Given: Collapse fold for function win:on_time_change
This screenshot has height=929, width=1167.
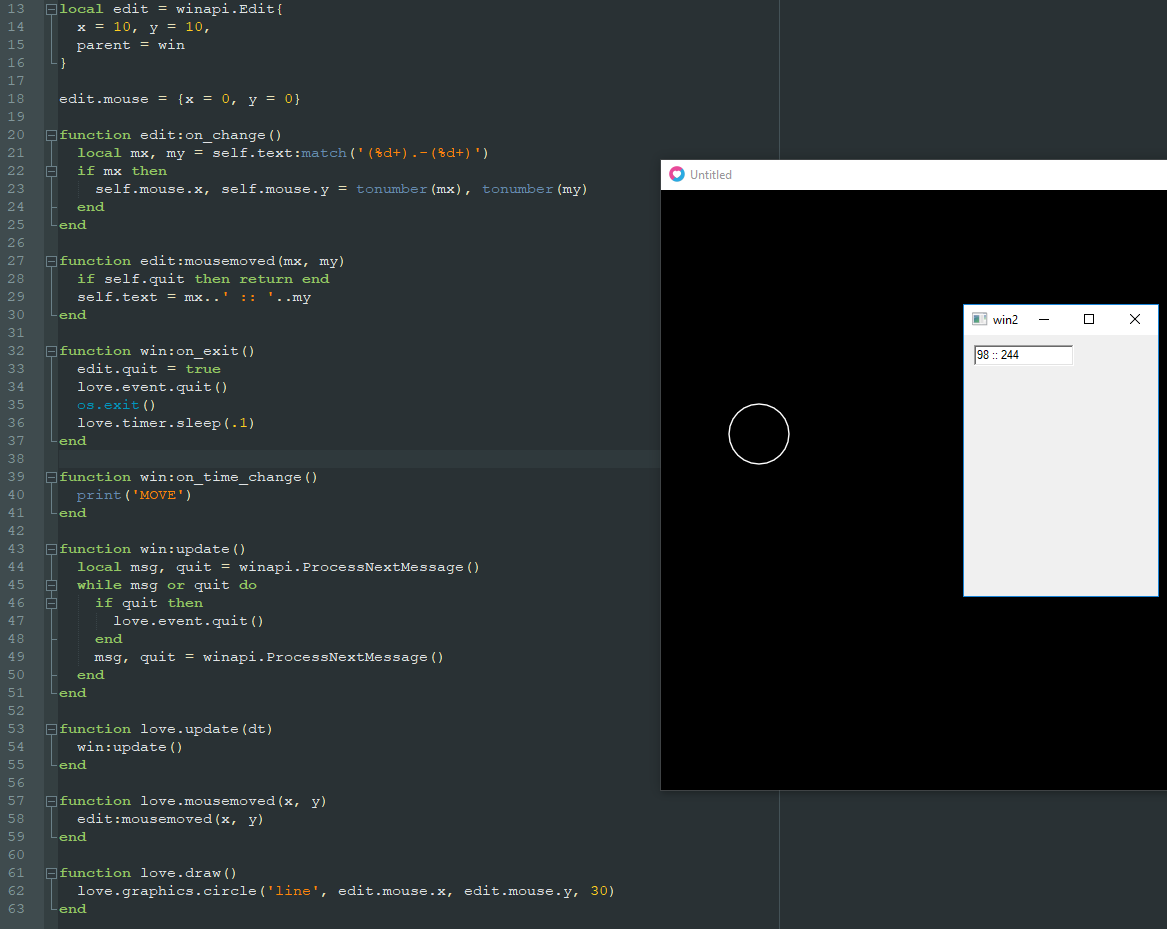Looking at the screenshot, I should point(51,477).
